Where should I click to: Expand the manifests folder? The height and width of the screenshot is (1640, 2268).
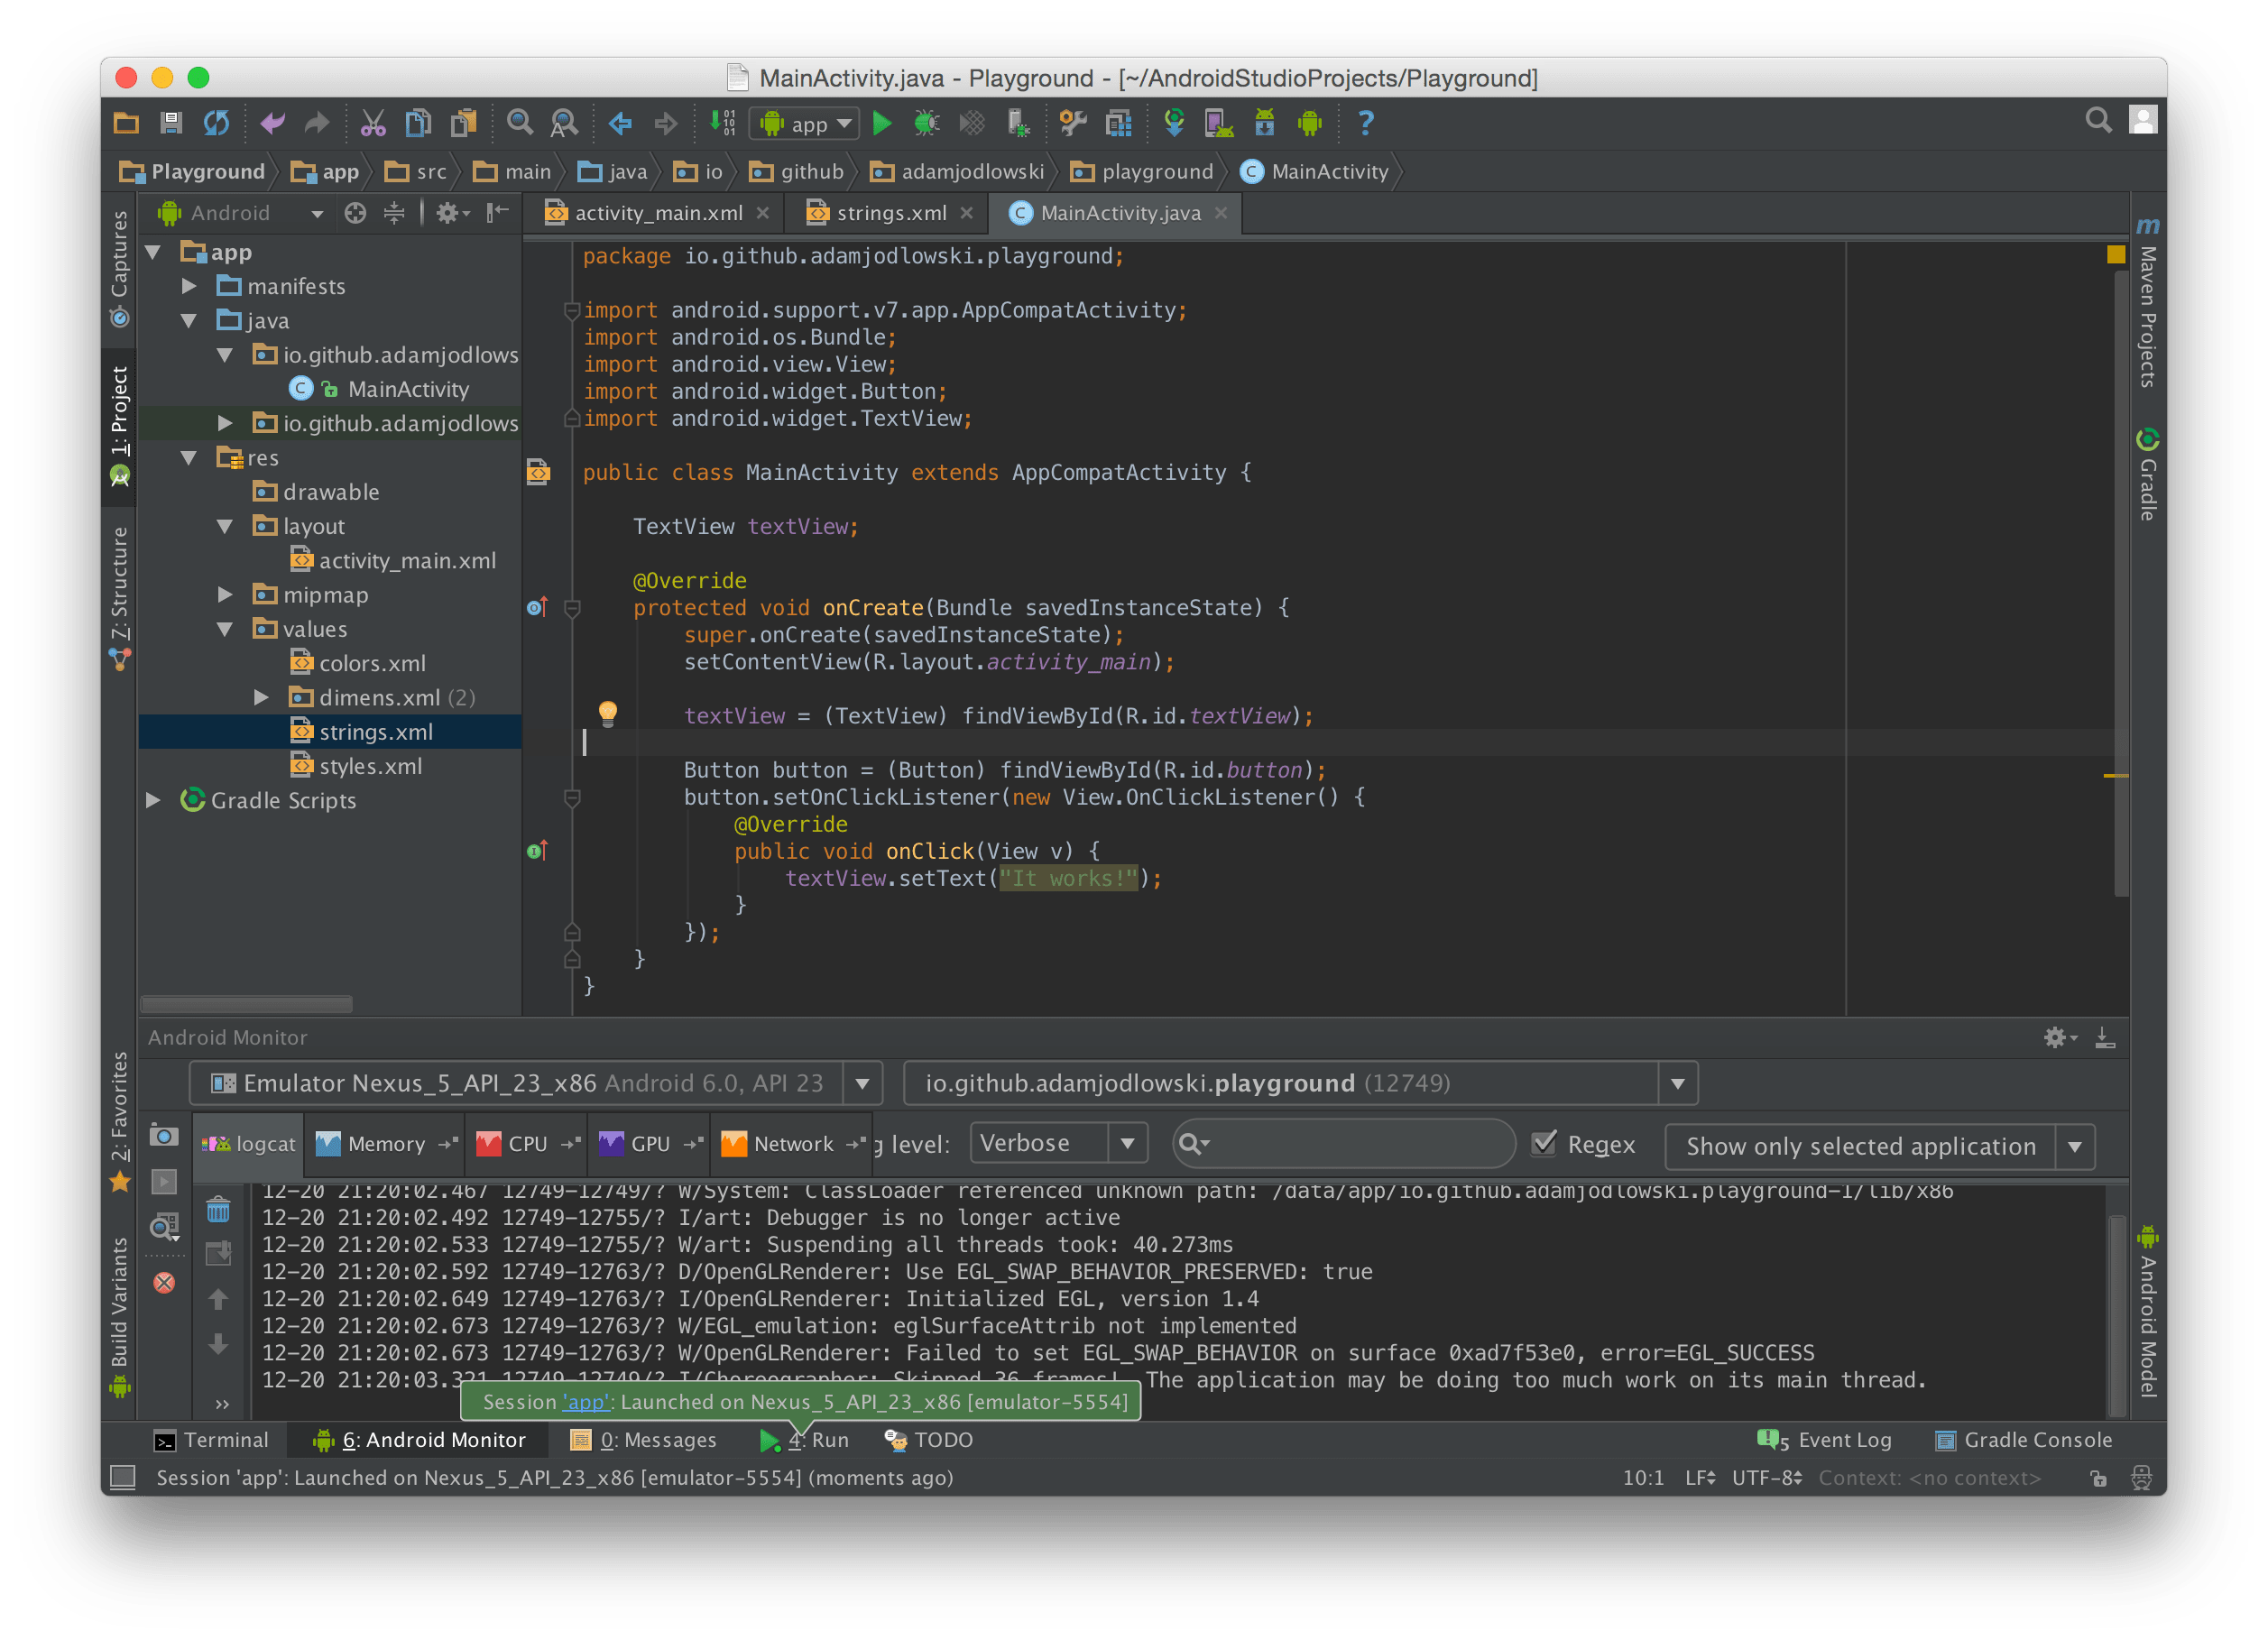coord(189,286)
